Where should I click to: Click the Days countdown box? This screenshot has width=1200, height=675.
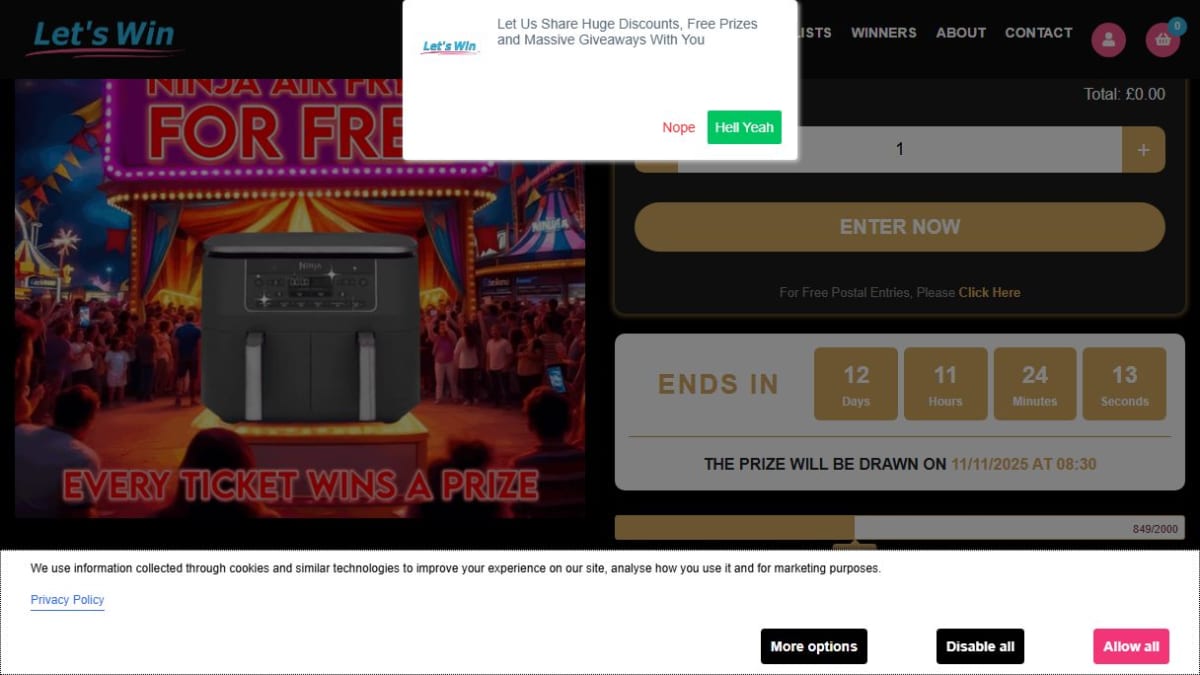[x=856, y=384]
